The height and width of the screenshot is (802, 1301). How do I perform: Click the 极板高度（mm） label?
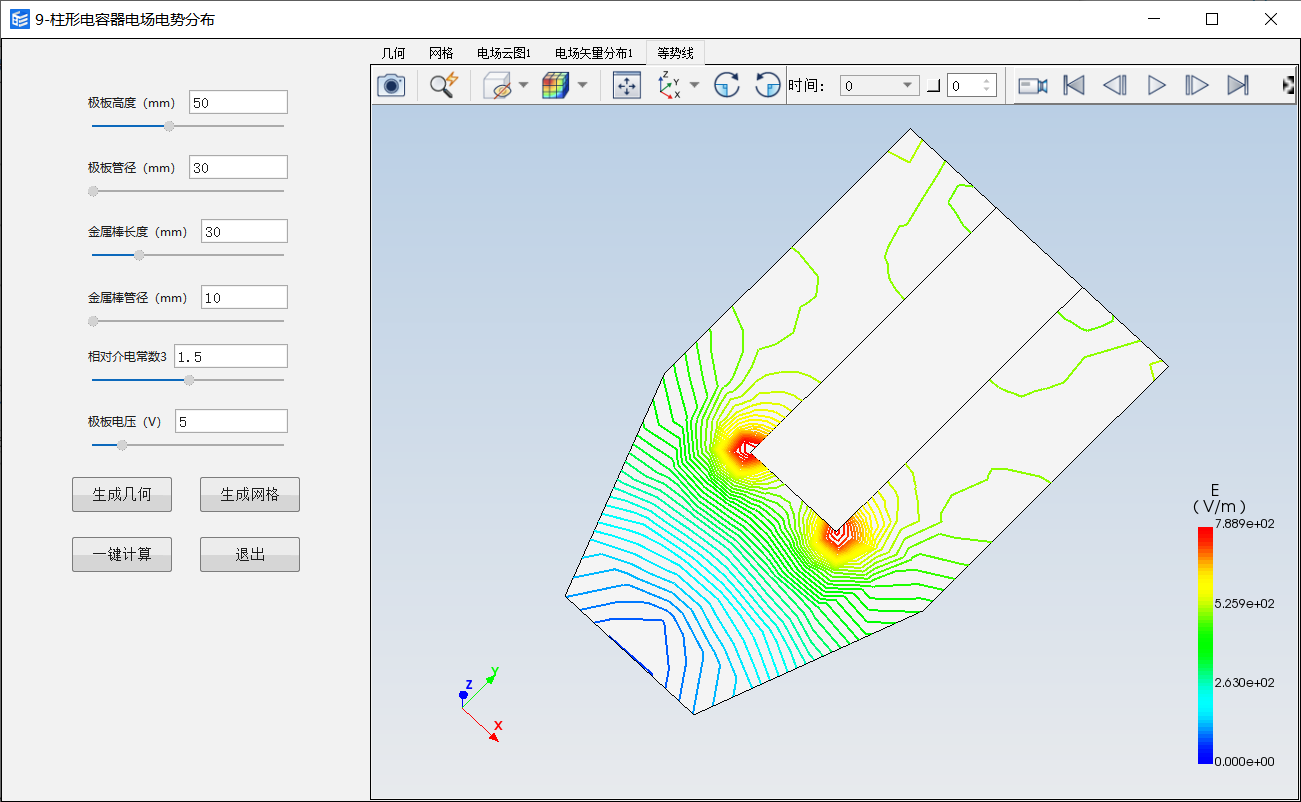click(x=132, y=103)
